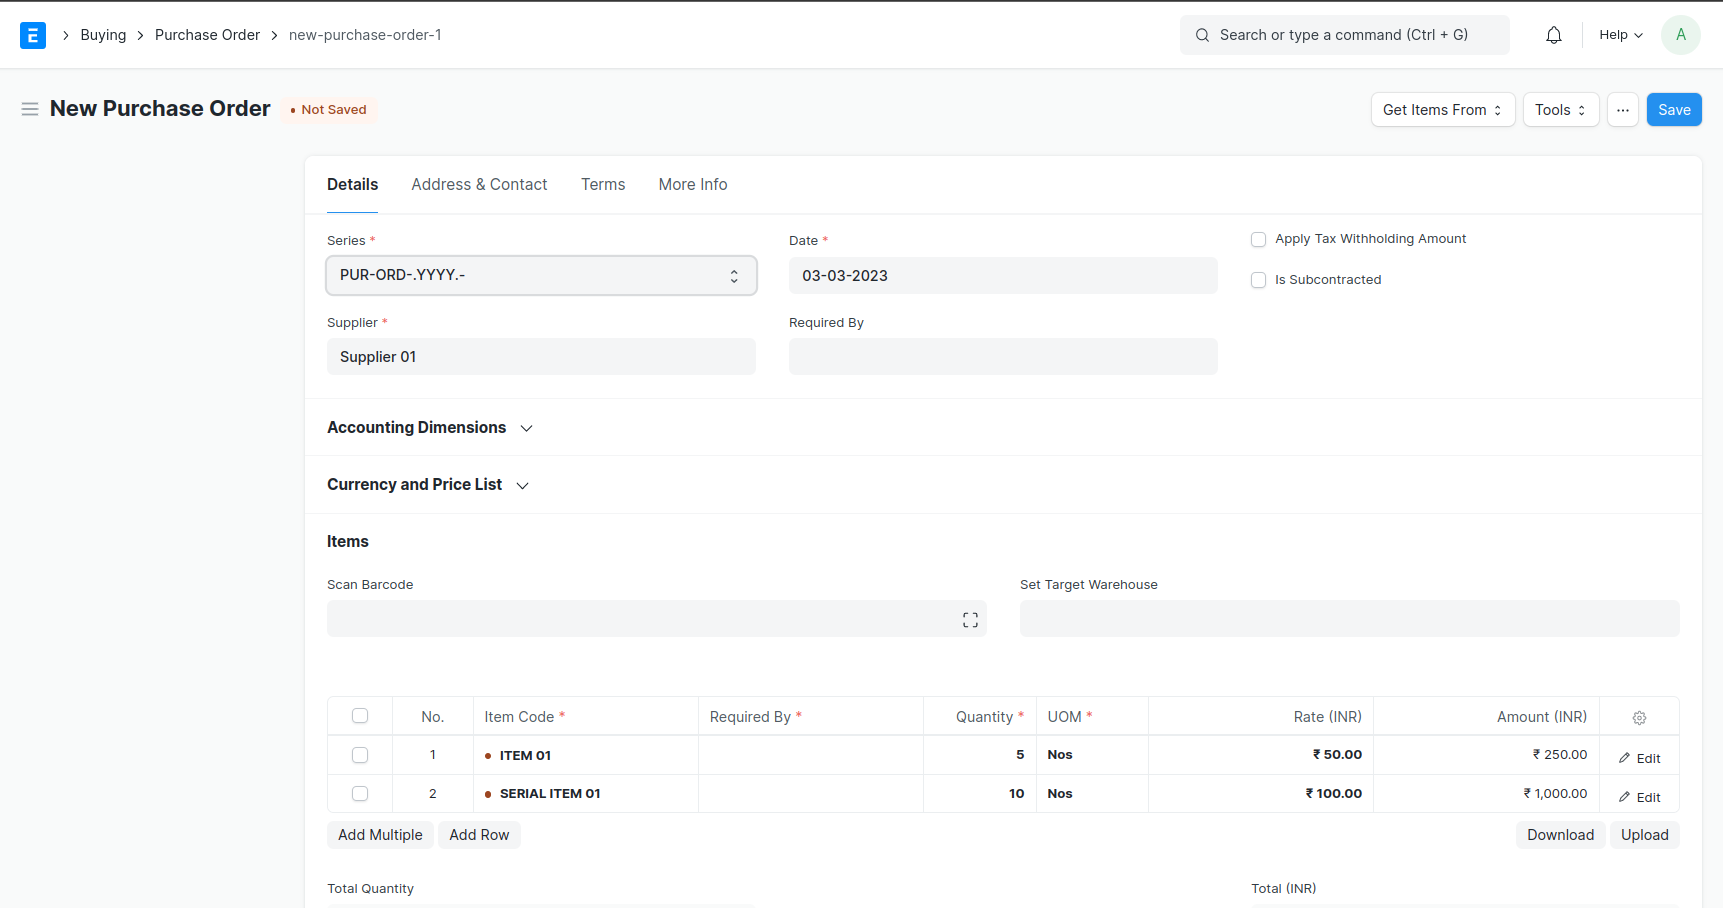This screenshot has height=908, width=1723.
Task: Open items table settings via the gear icon
Action: 1639,717
